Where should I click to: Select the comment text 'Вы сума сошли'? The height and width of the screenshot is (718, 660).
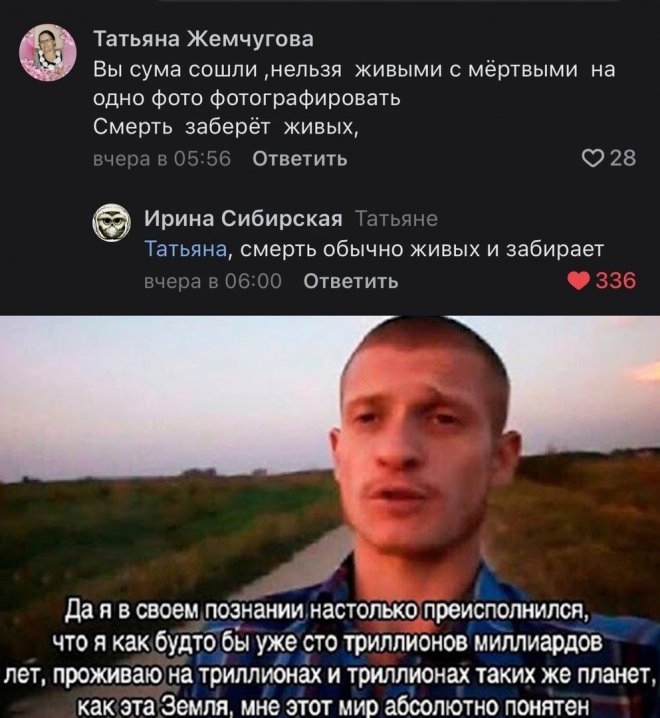175,70
